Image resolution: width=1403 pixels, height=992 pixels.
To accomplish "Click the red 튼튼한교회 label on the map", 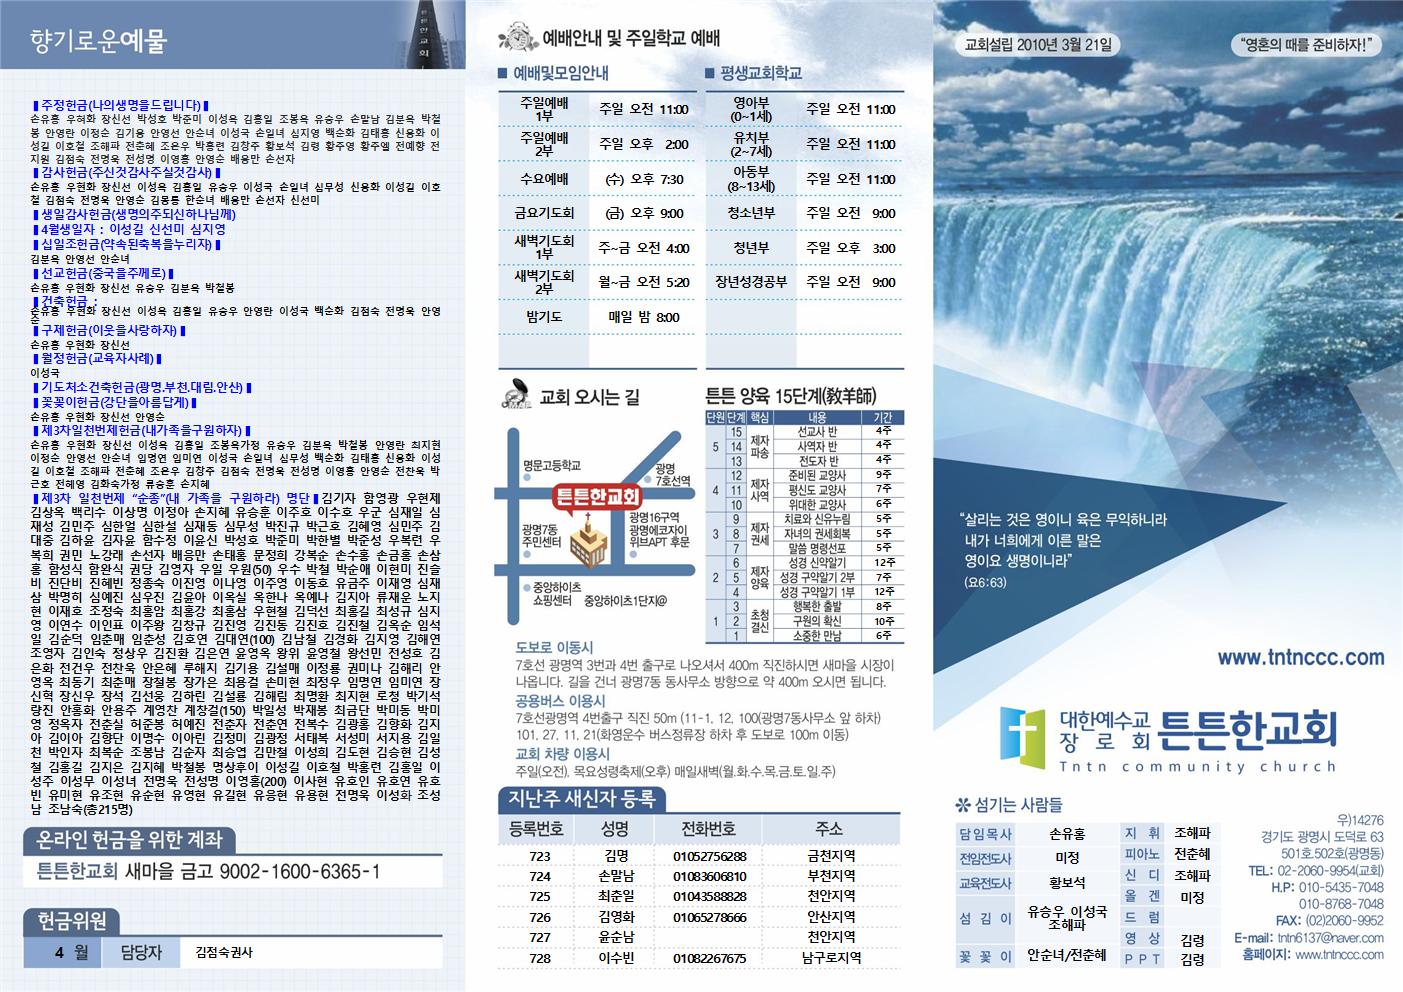I will tap(597, 497).
